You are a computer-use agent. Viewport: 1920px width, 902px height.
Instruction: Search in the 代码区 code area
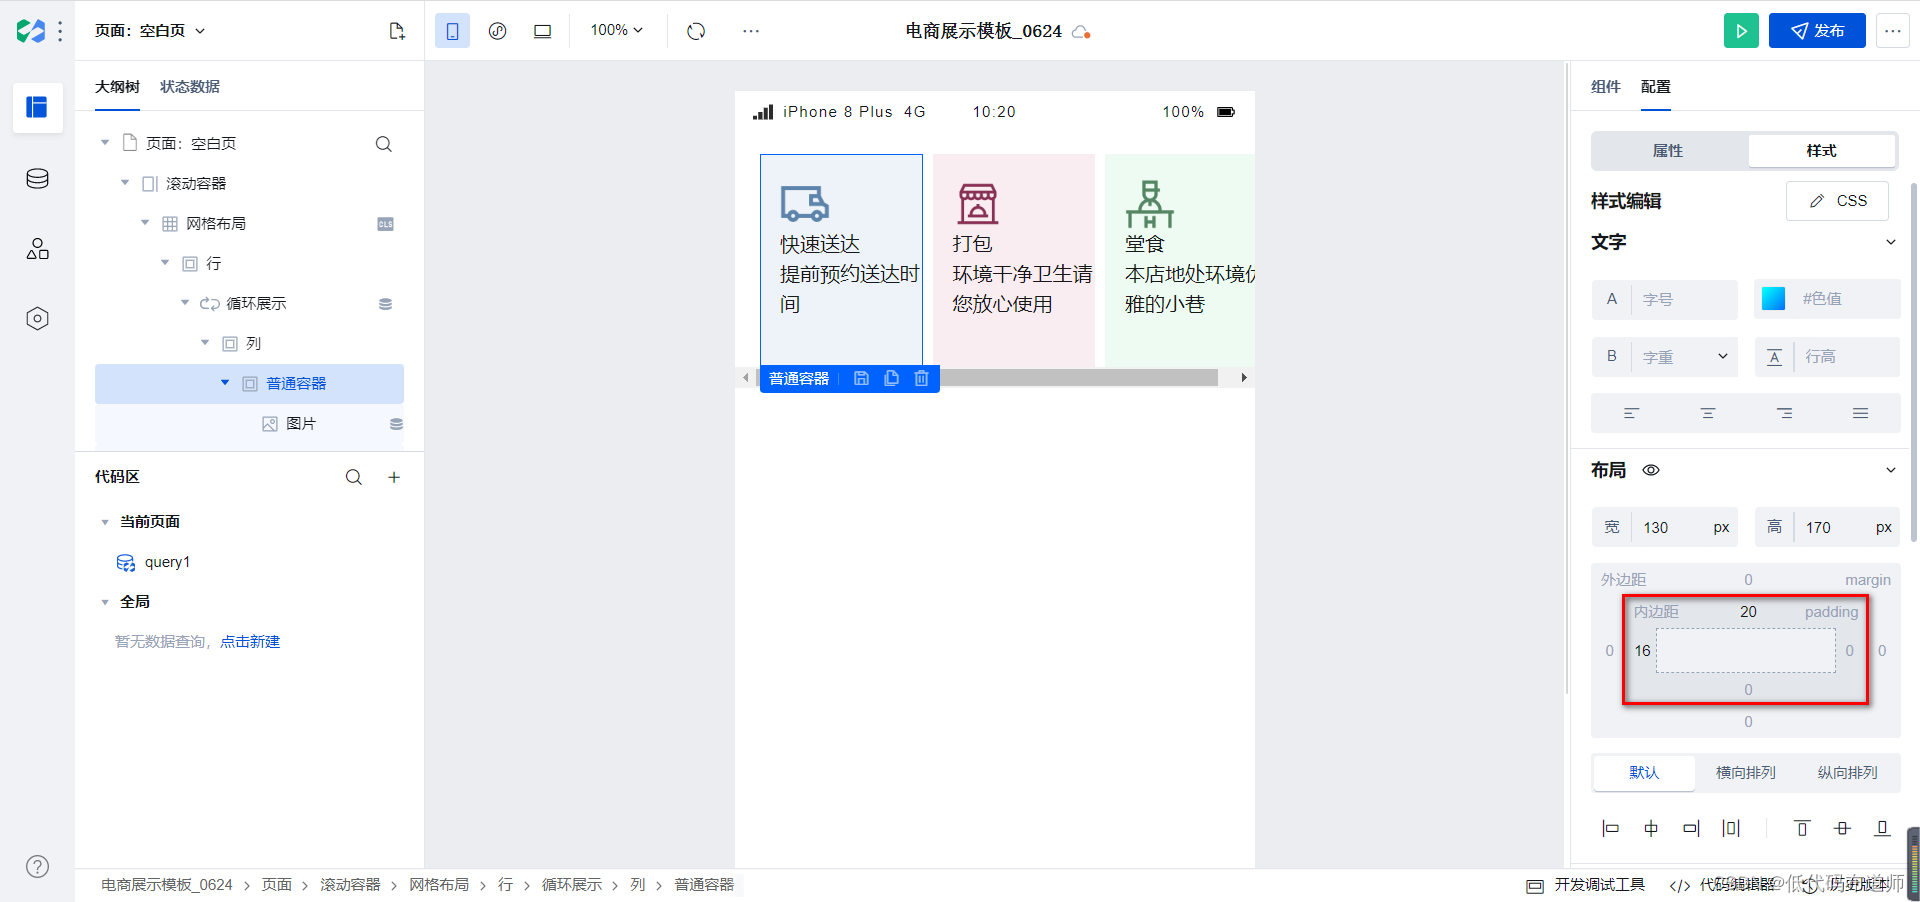tap(353, 477)
